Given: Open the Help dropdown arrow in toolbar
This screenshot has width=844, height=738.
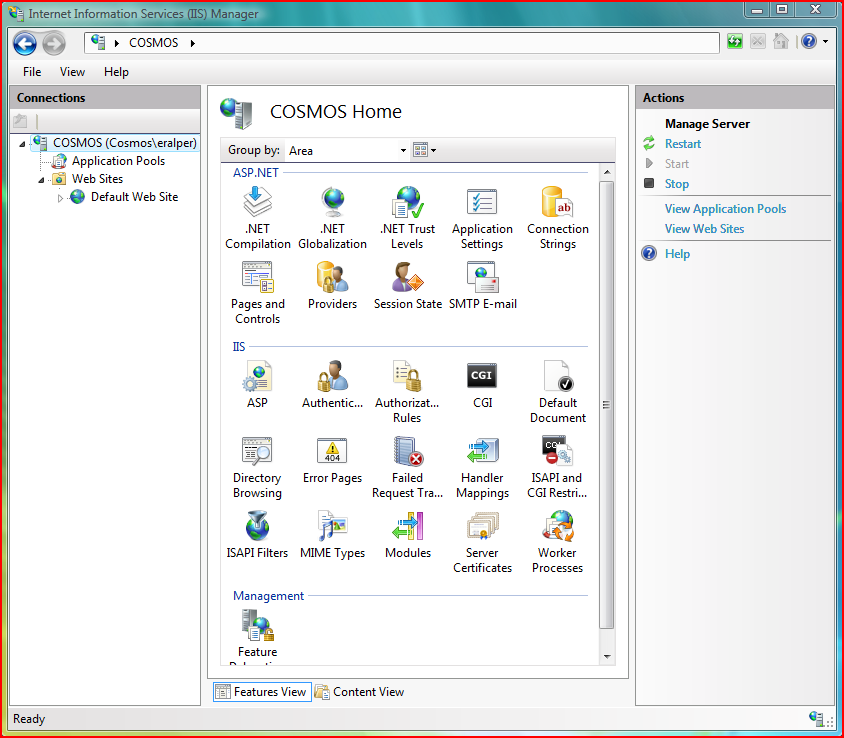Looking at the screenshot, I should coord(825,41).
